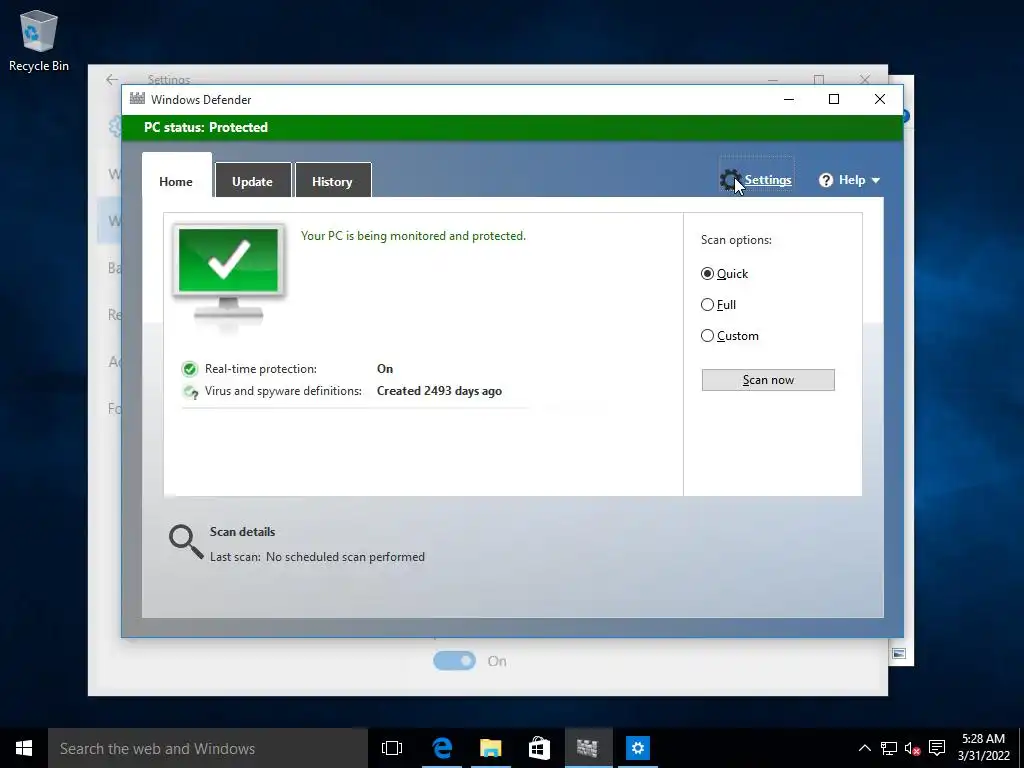Click Windows Defender taskbar button

click(x=588, y=748)
